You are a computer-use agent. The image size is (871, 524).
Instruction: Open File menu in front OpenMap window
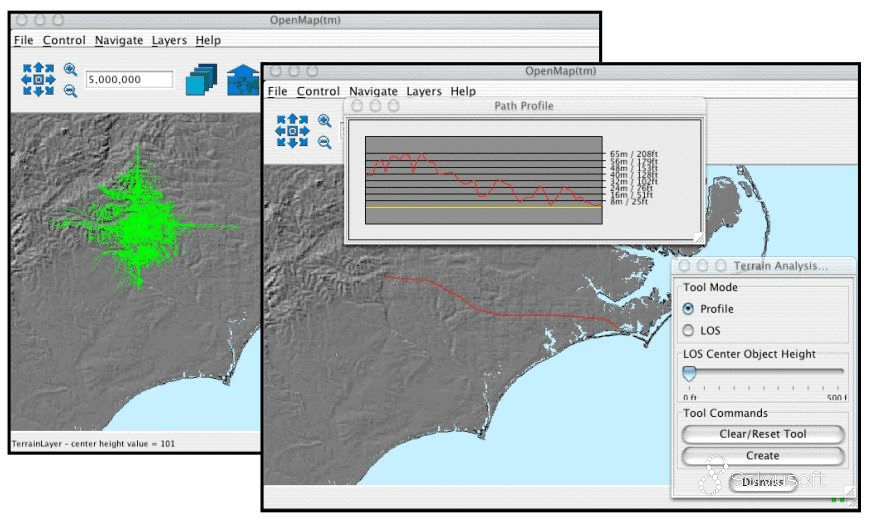pos(277,91)
